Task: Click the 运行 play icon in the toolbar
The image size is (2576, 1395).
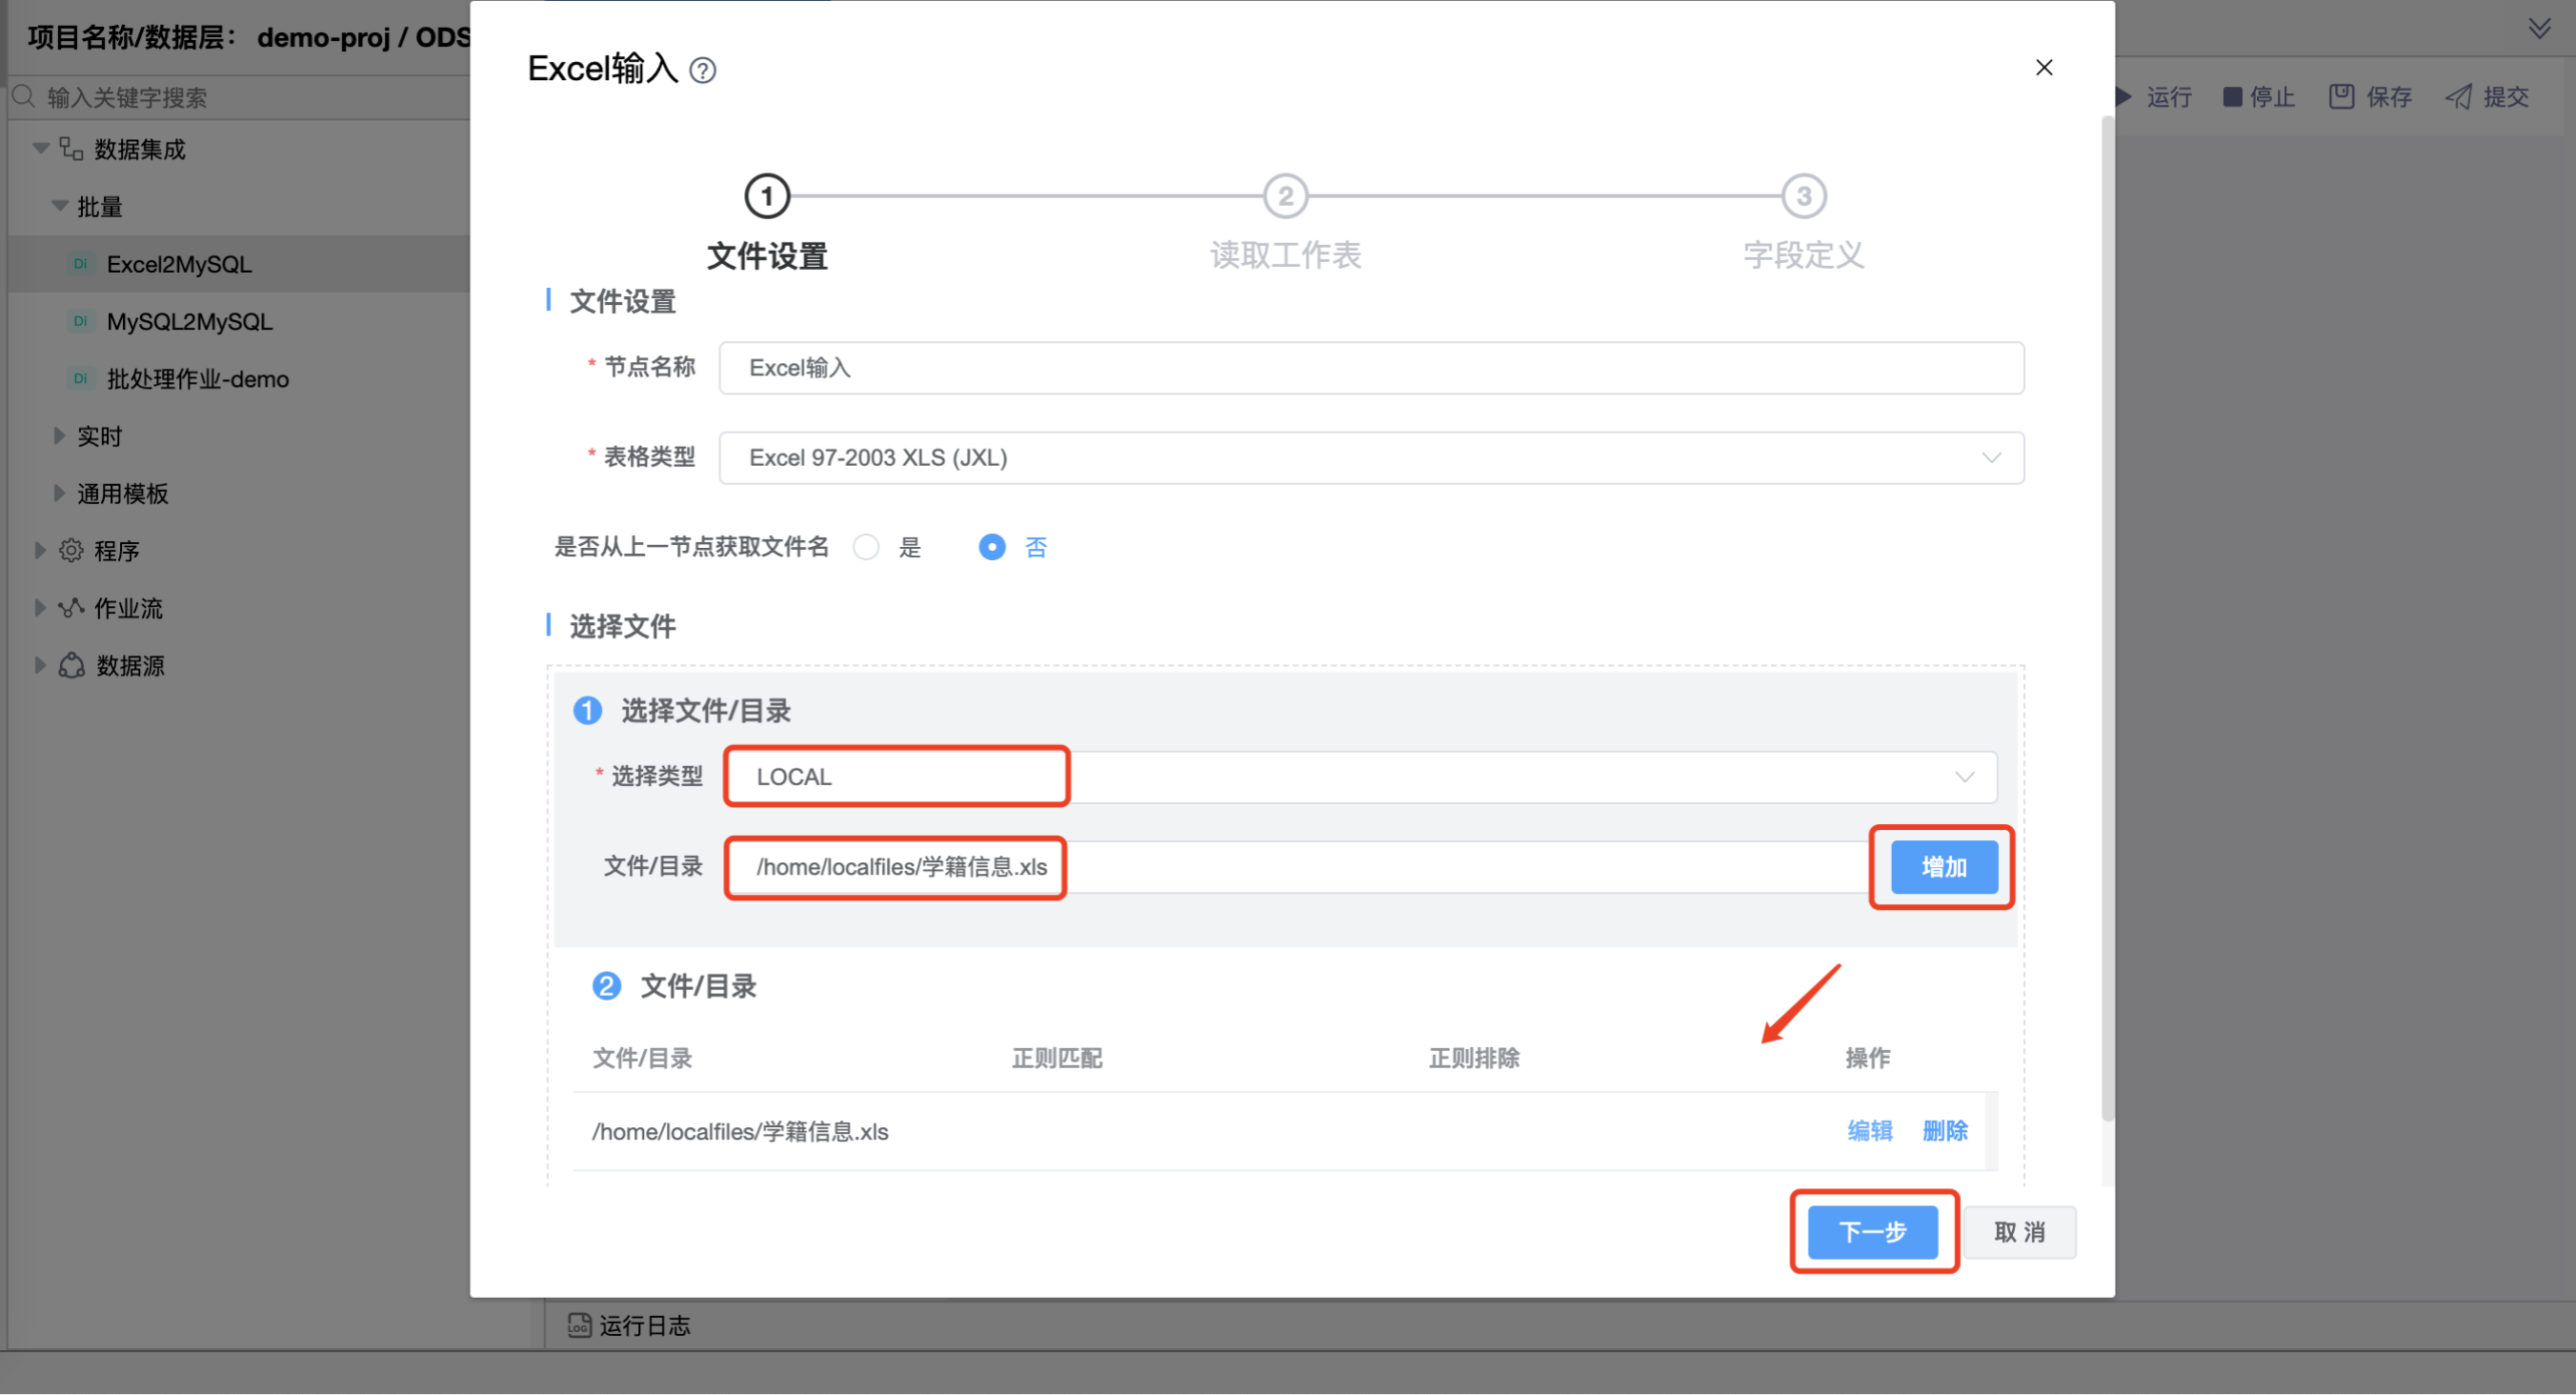Action: 2124,97
